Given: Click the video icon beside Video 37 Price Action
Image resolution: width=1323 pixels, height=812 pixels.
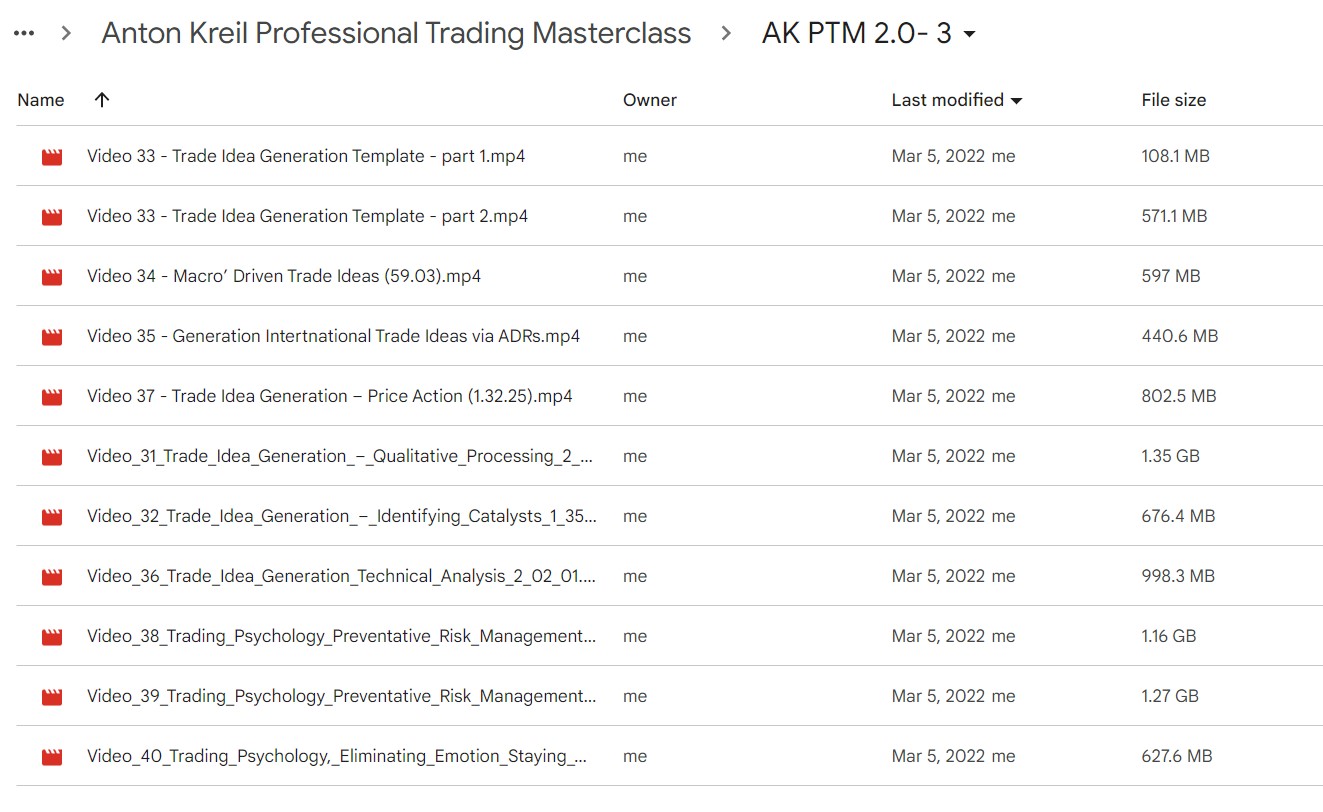Looking at the screenshot, I should click(51, 396).
